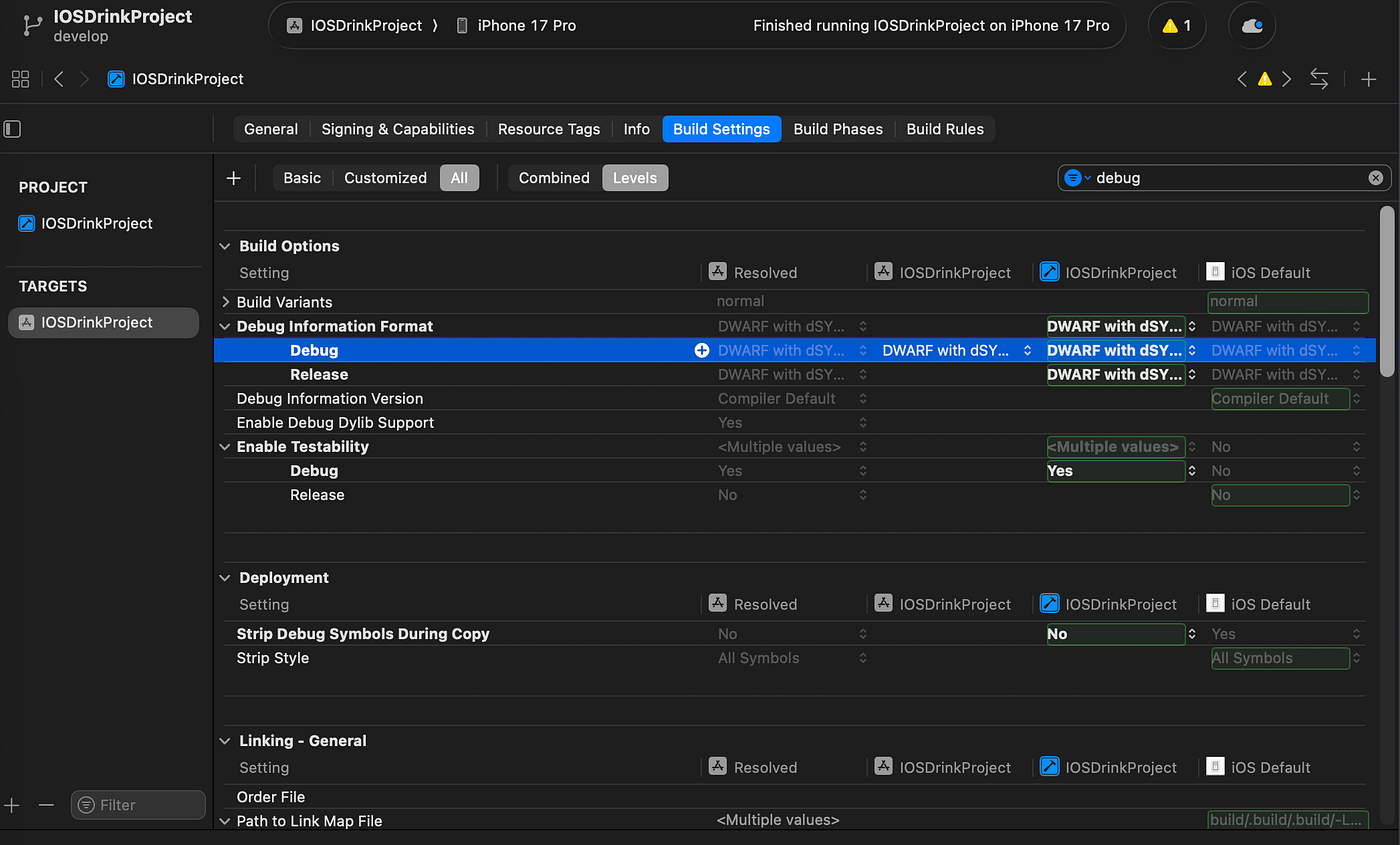Go forward using the left jump bar chevron
Image resolution: width=1400 pixels, height=845 pixels.
[85, 79]
